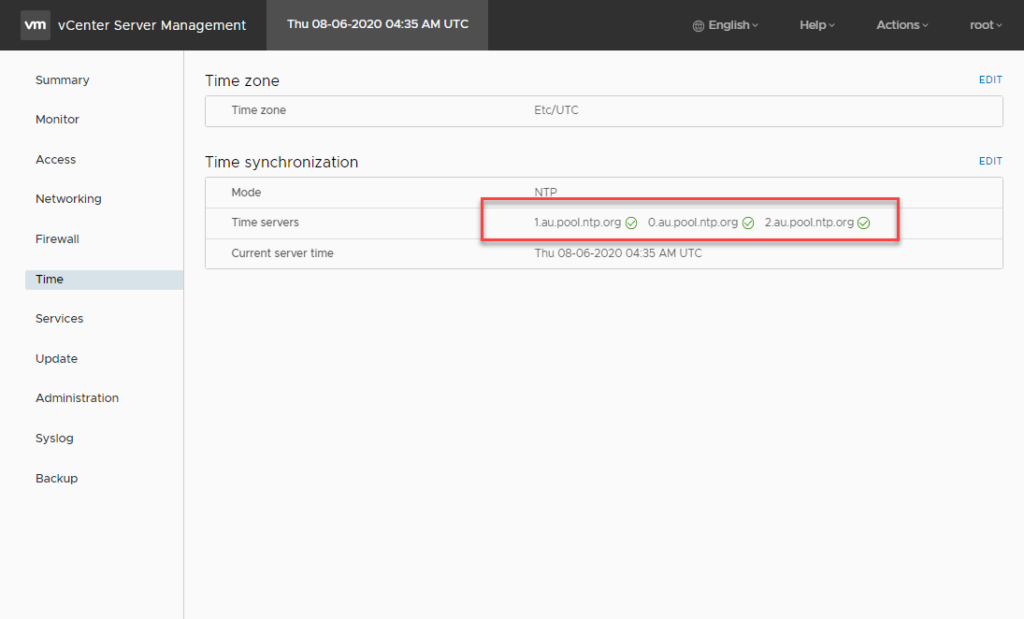
Task: Select the Time sidebar item
Action: pos(104,279)
